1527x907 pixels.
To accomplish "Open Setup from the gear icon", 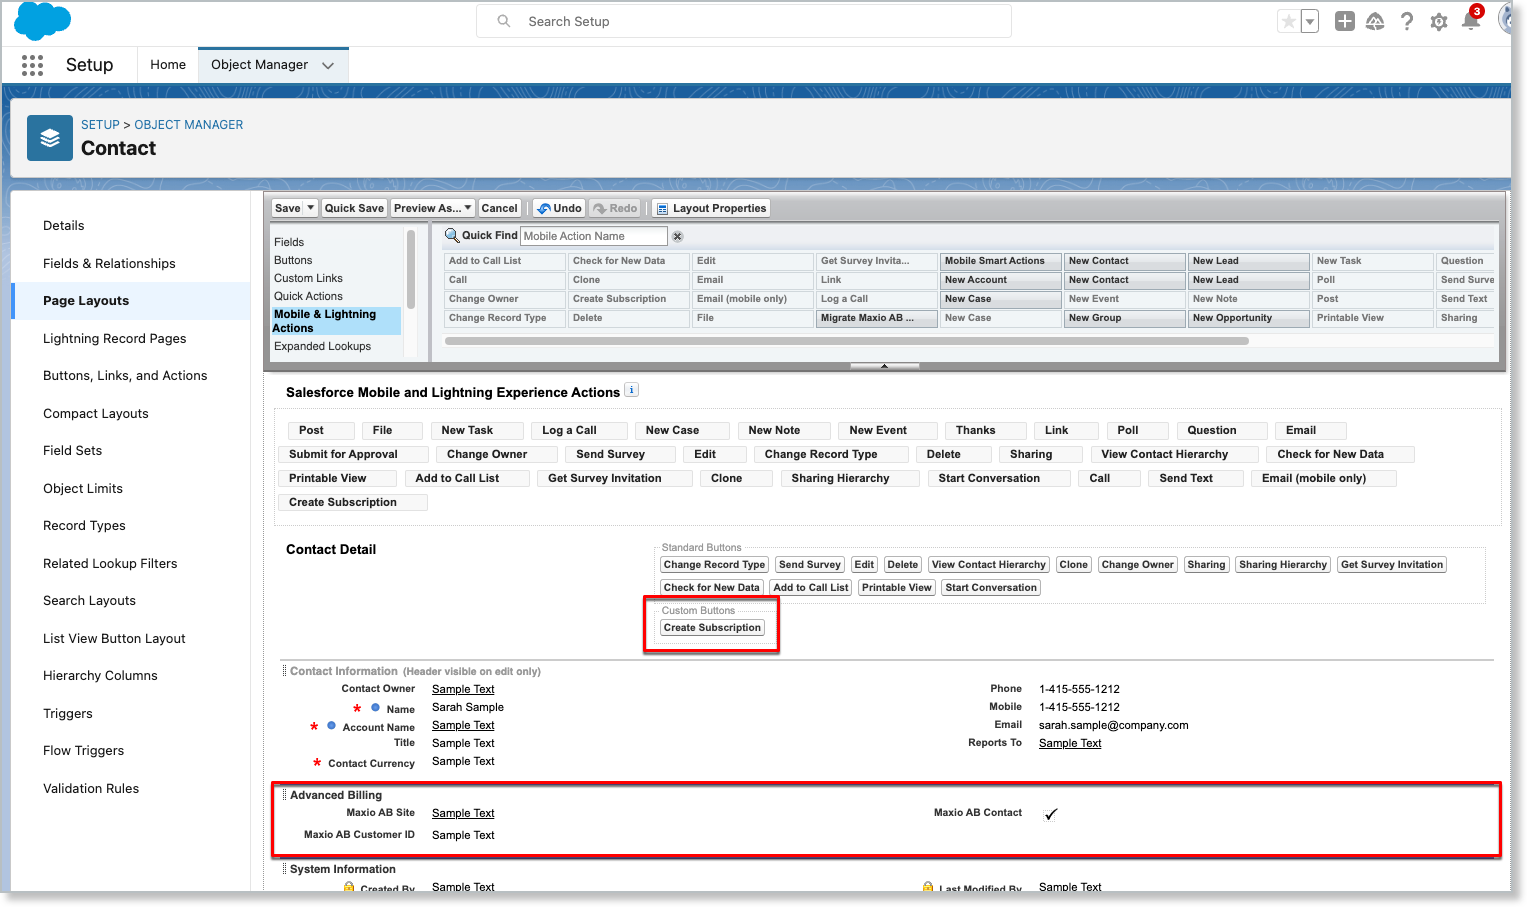I will tap(1439, 20).
